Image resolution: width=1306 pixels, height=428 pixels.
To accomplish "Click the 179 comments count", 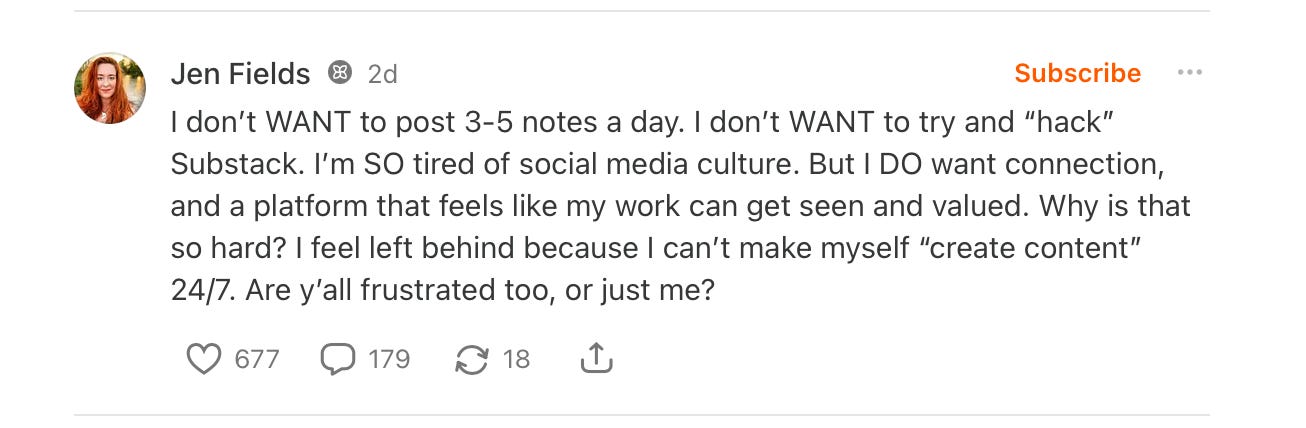I will tap(389, 359).
